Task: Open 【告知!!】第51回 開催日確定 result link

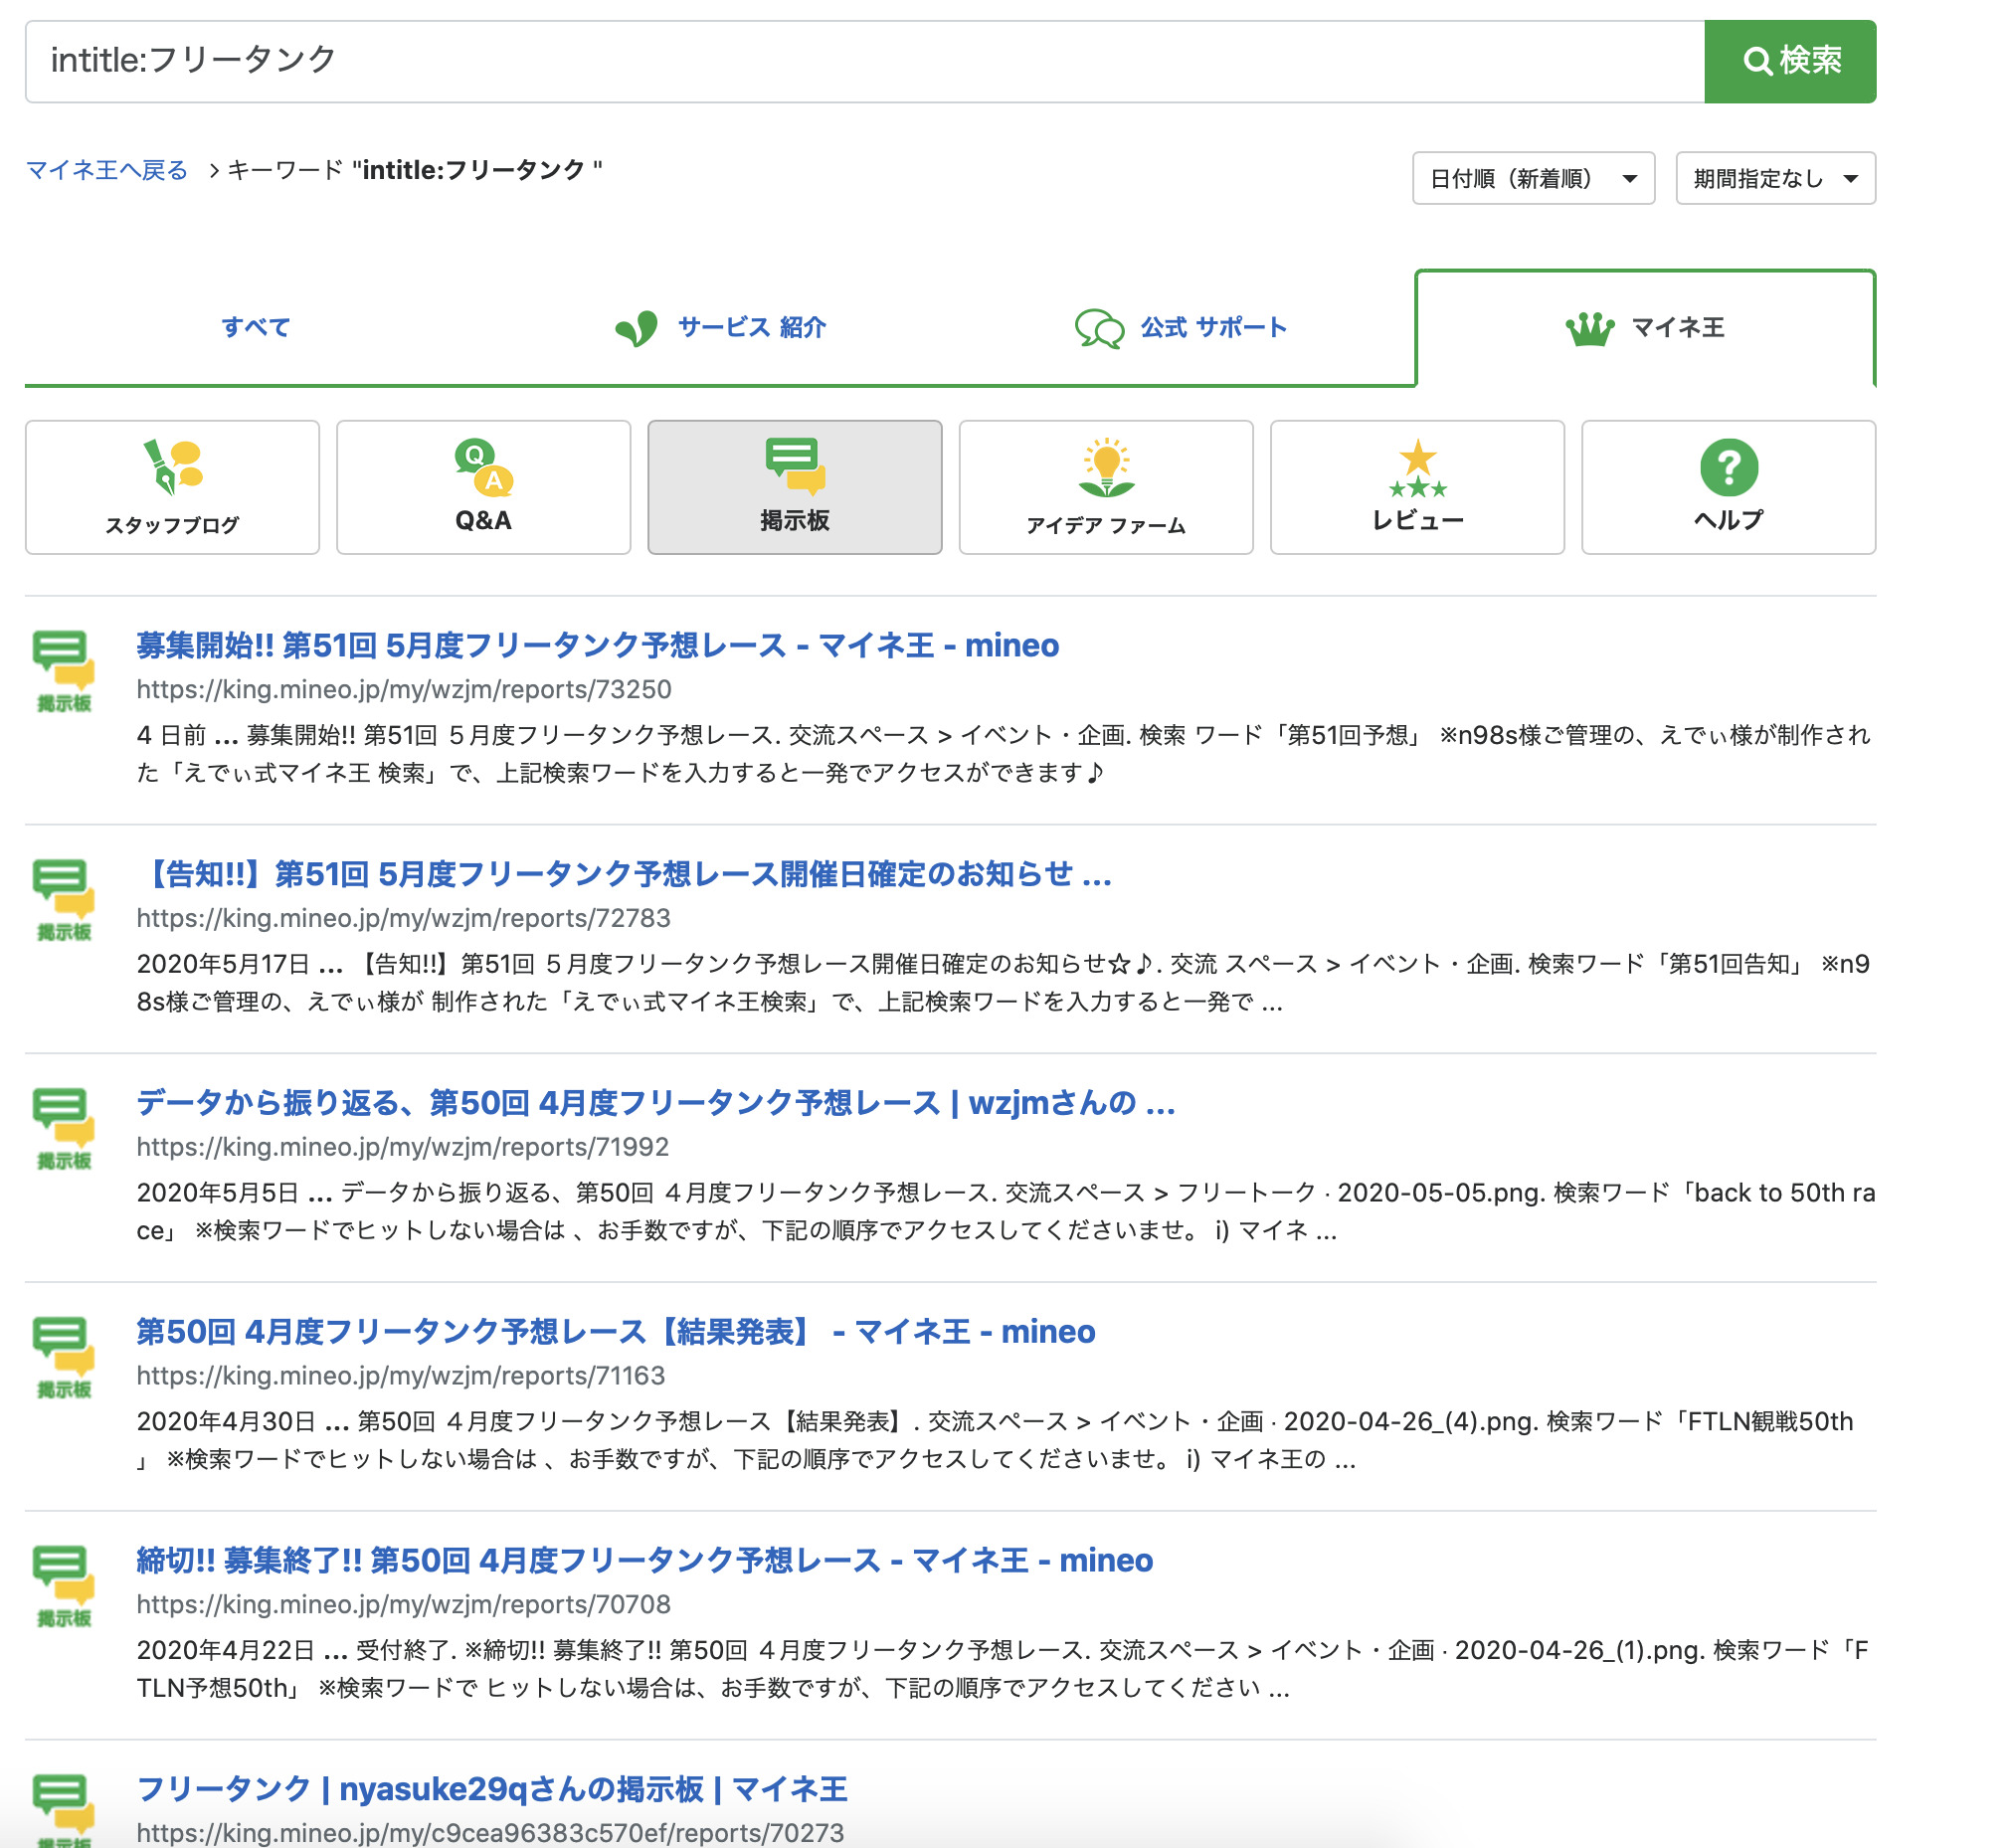Action: coord(623,875)
